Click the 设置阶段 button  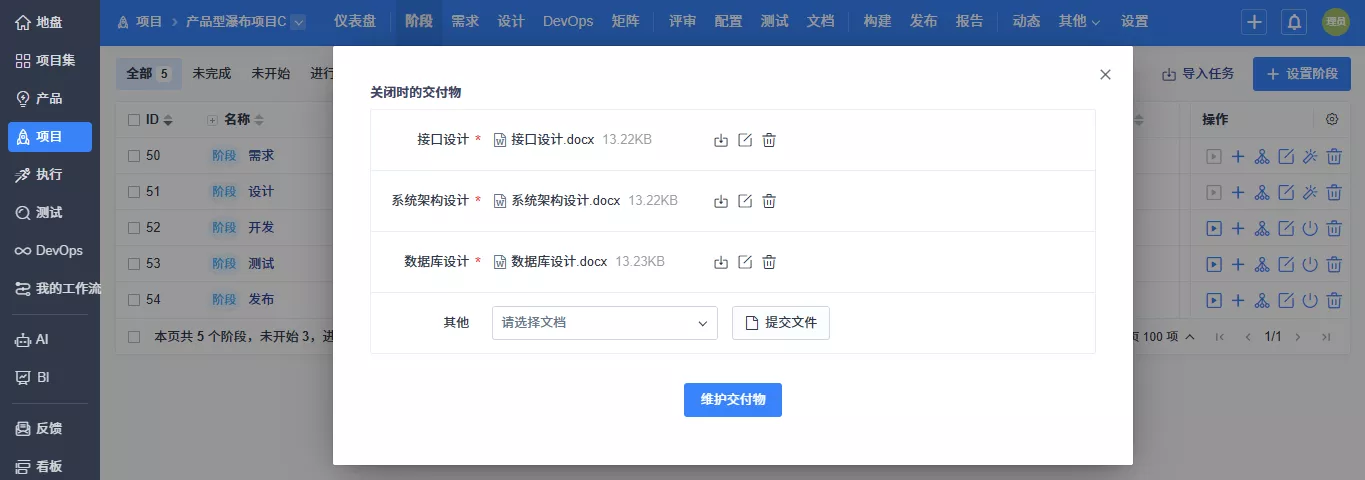[1302, 74]
